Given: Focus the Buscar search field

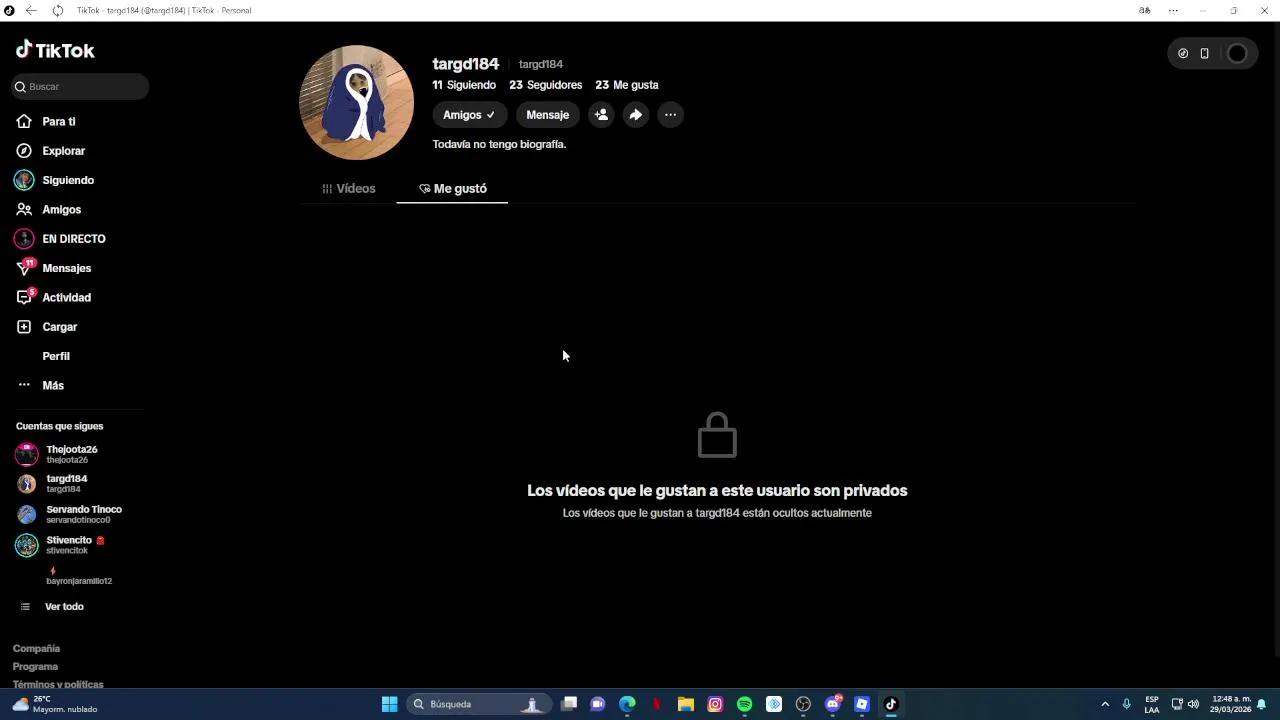Looking at the screenshot, I should [80, 87].
